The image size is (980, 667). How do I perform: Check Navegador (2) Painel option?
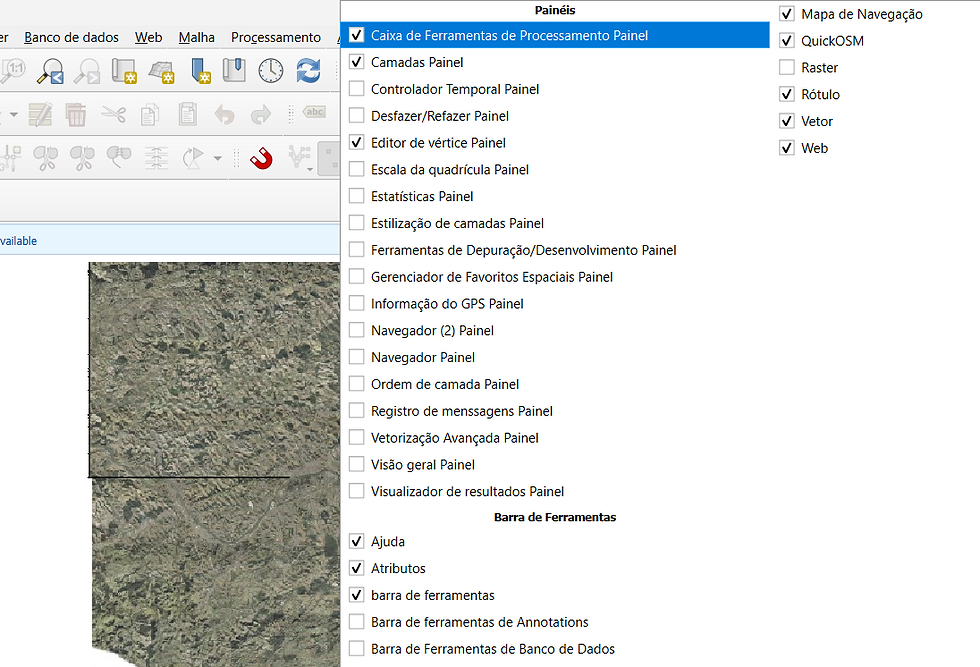pyautogui.click(x=356, y=330)
